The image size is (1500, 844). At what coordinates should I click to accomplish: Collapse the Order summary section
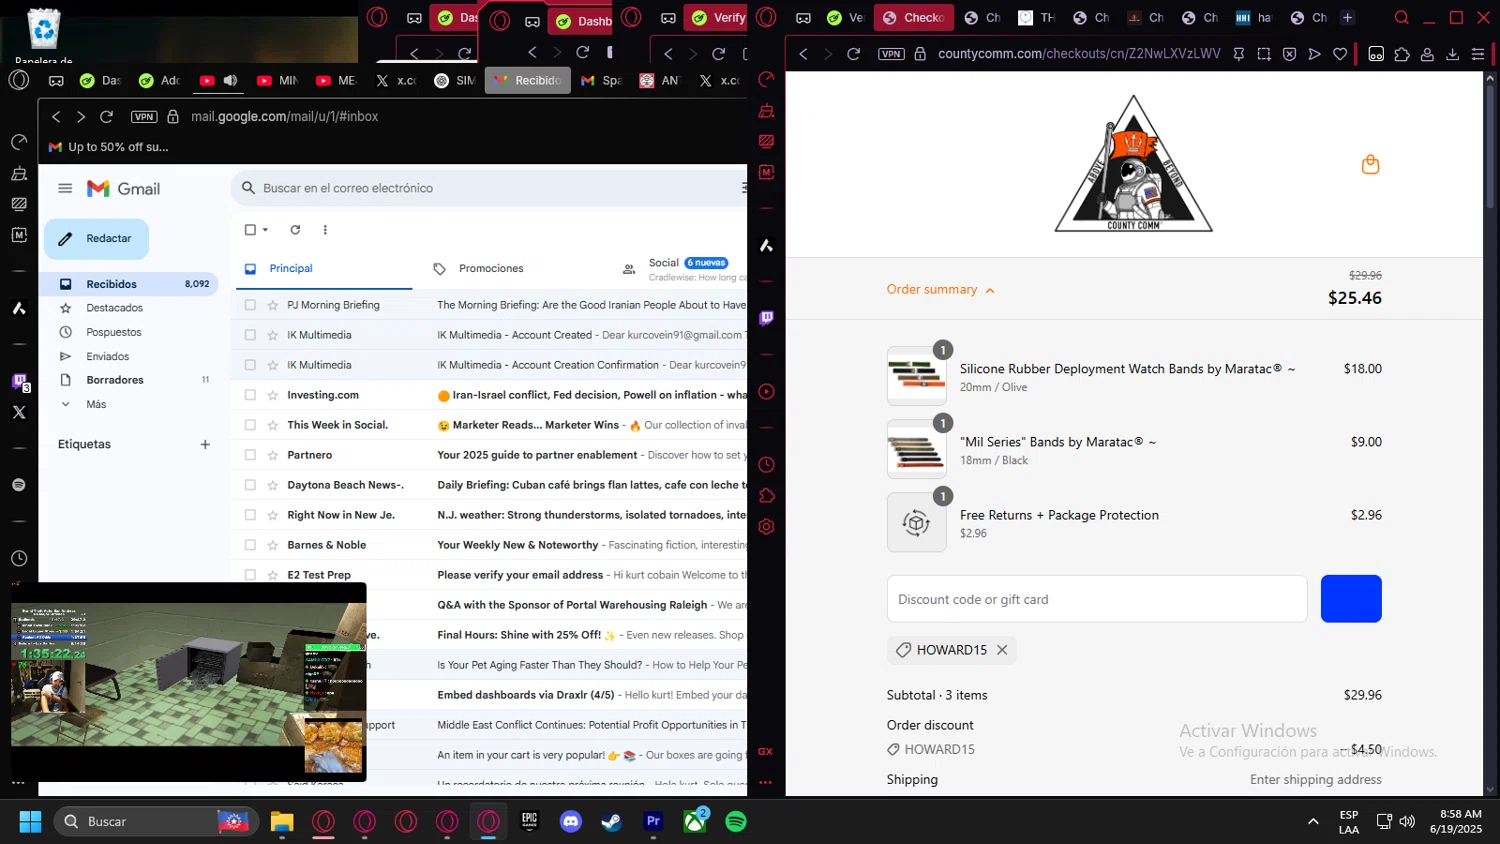940,290
